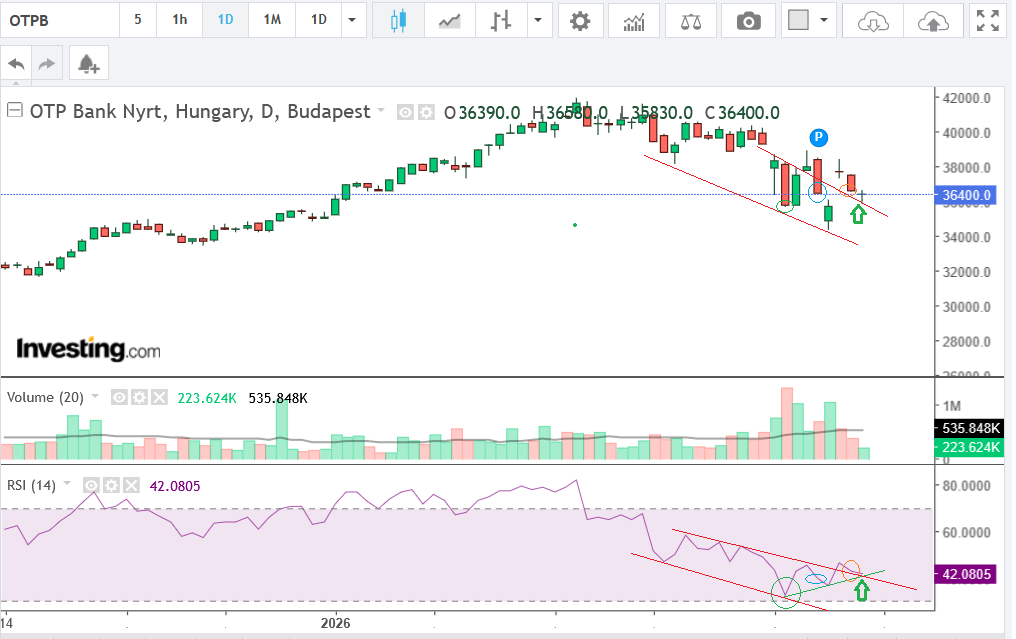Select the 1h timeframe

[x=179, y=20]
